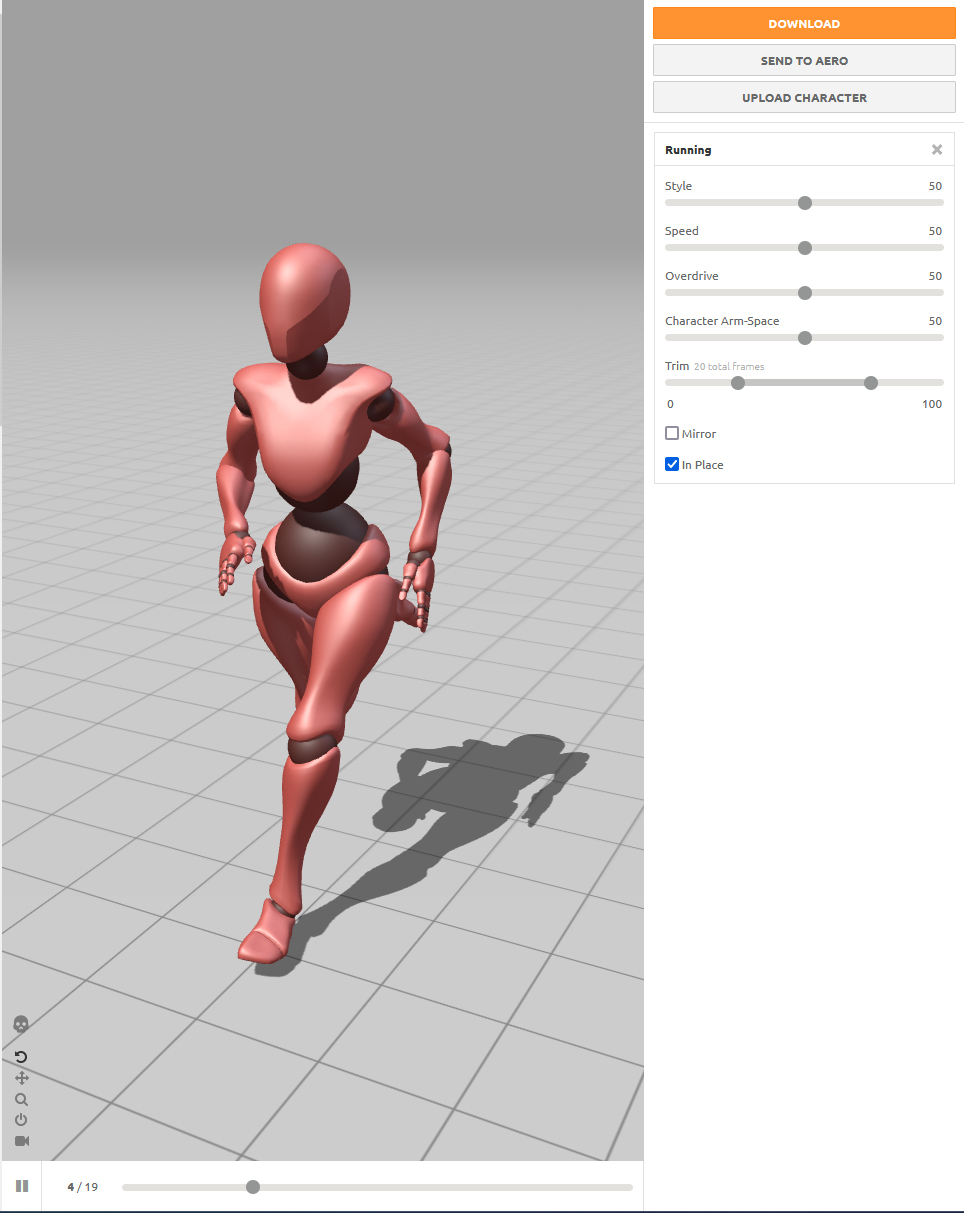Select the zoom magnifier tool
This screenshot has width=964, height=1213.
(21, 1099)
